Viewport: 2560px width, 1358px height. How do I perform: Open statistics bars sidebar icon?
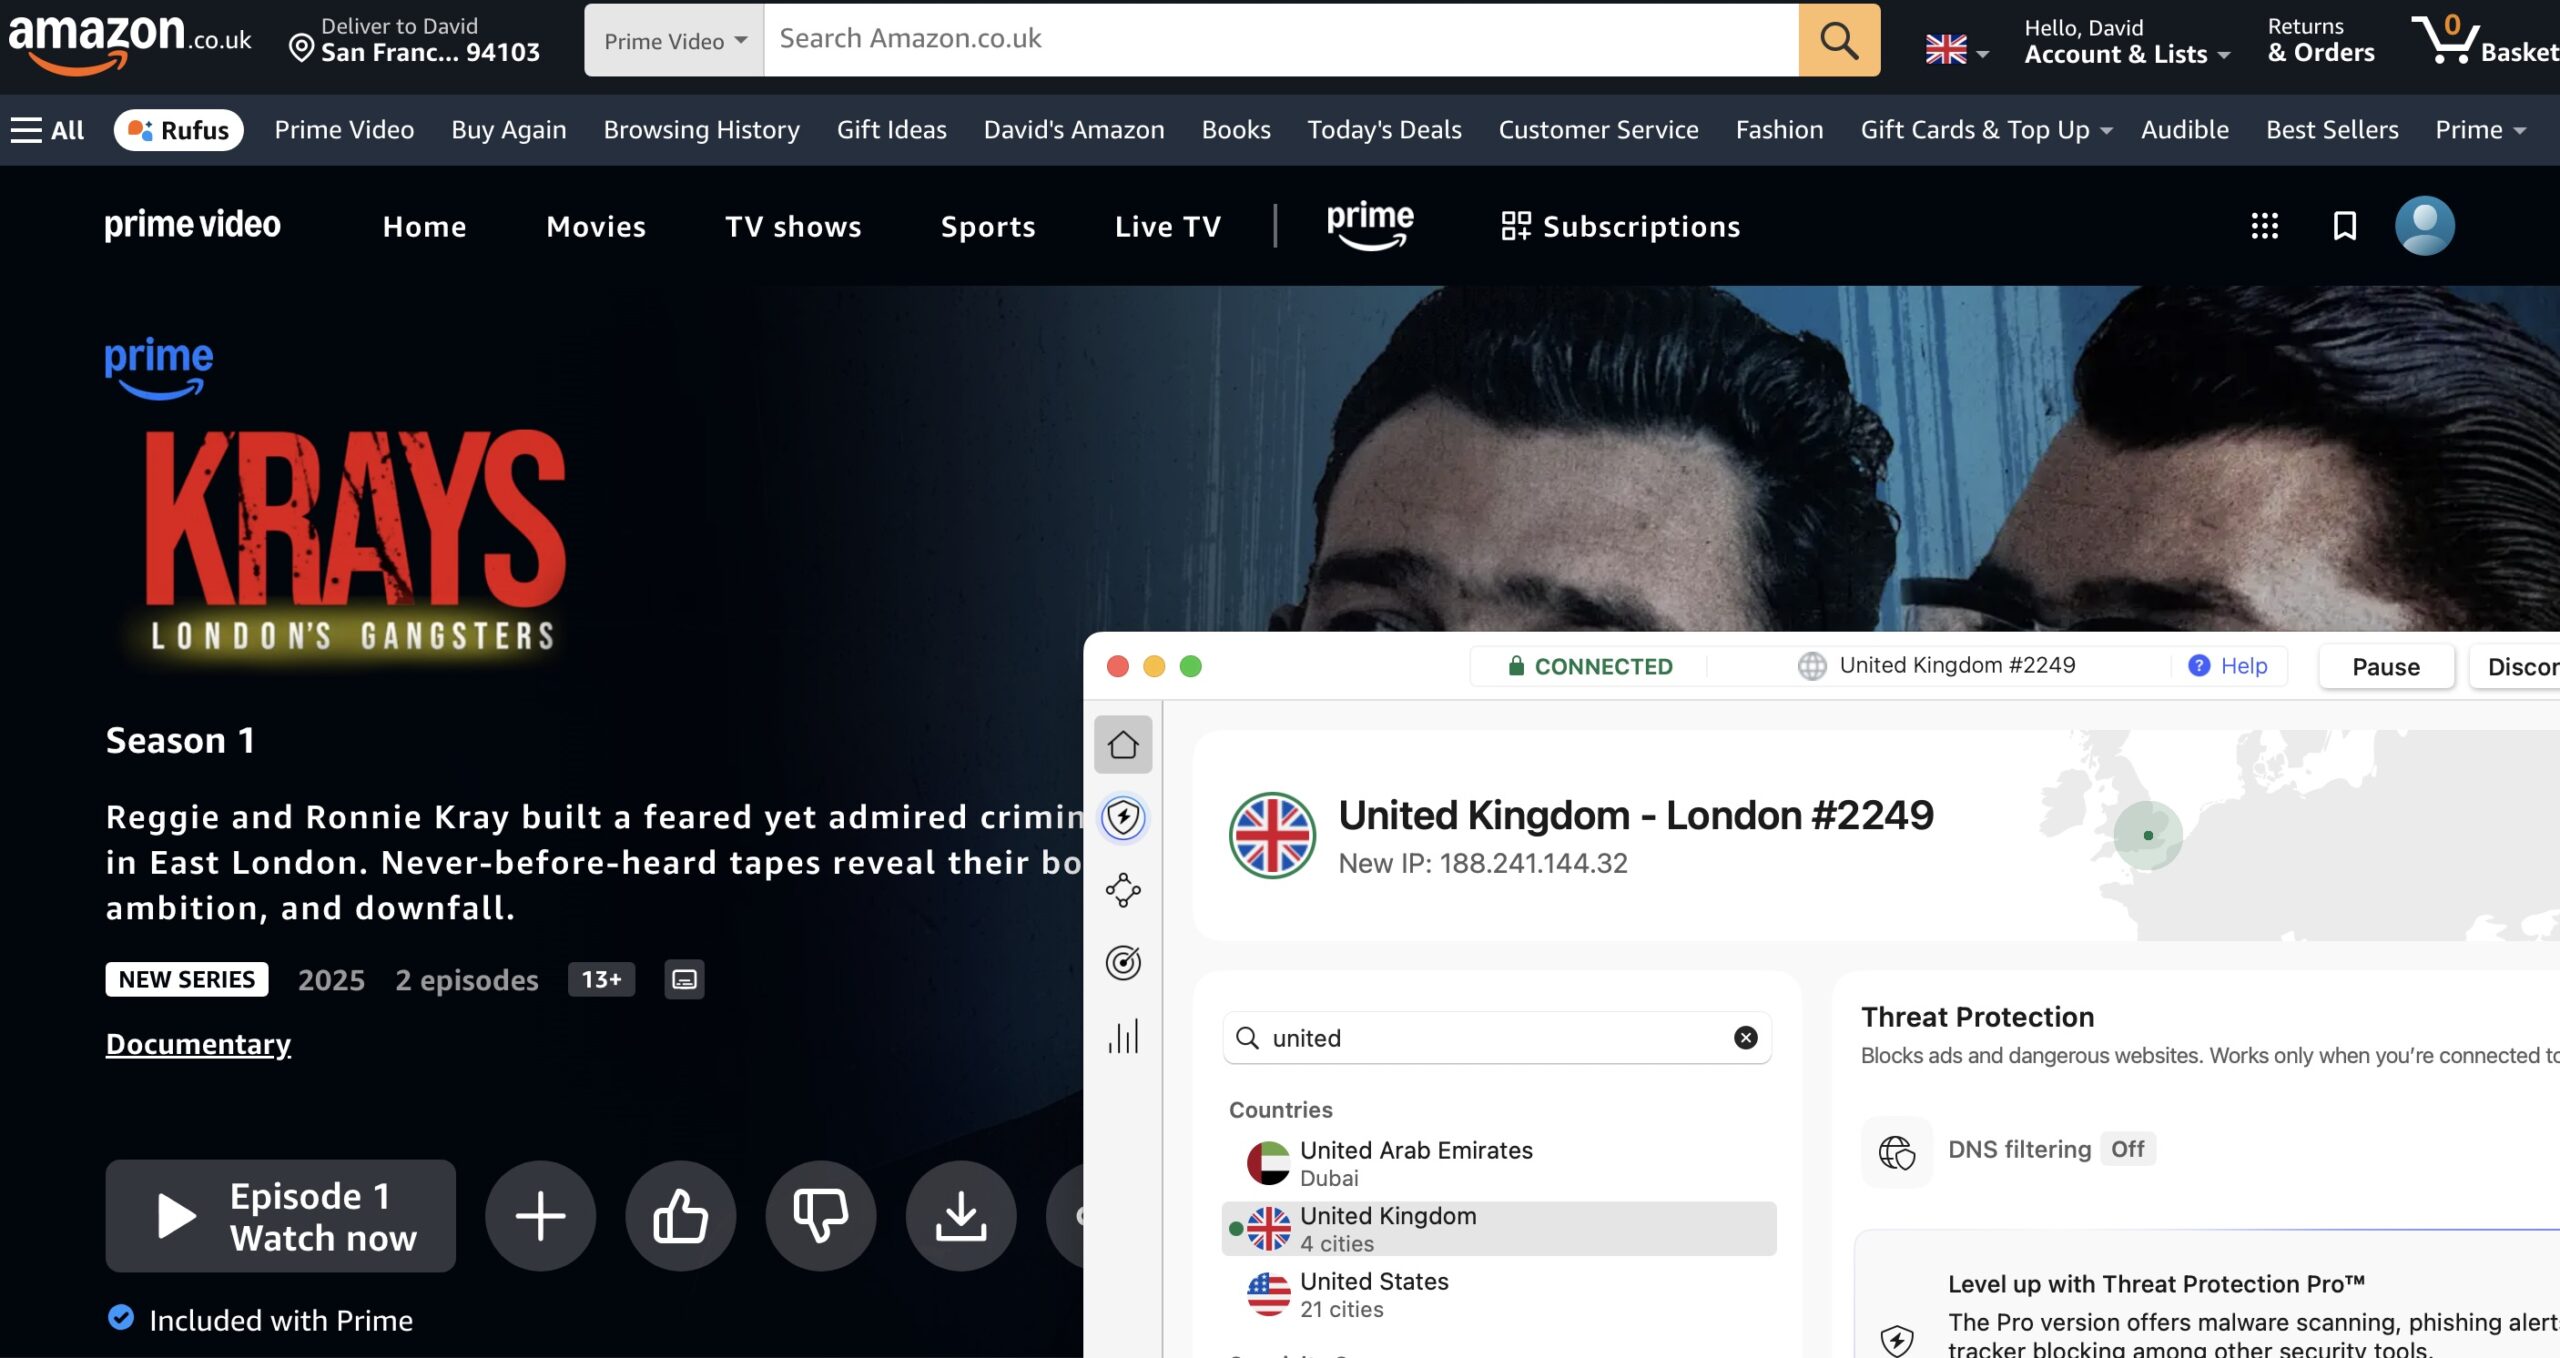tap(1123, 1036)
